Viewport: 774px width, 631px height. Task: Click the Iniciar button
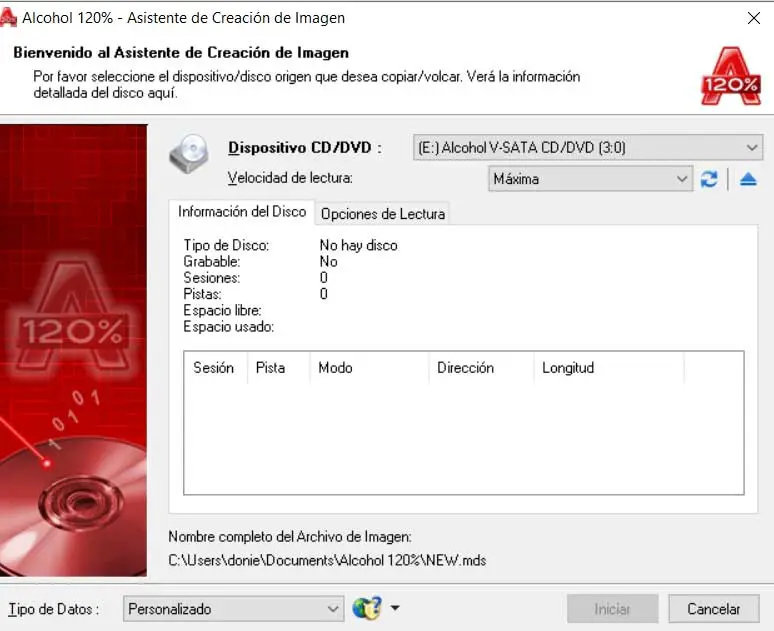click(612, 609)
